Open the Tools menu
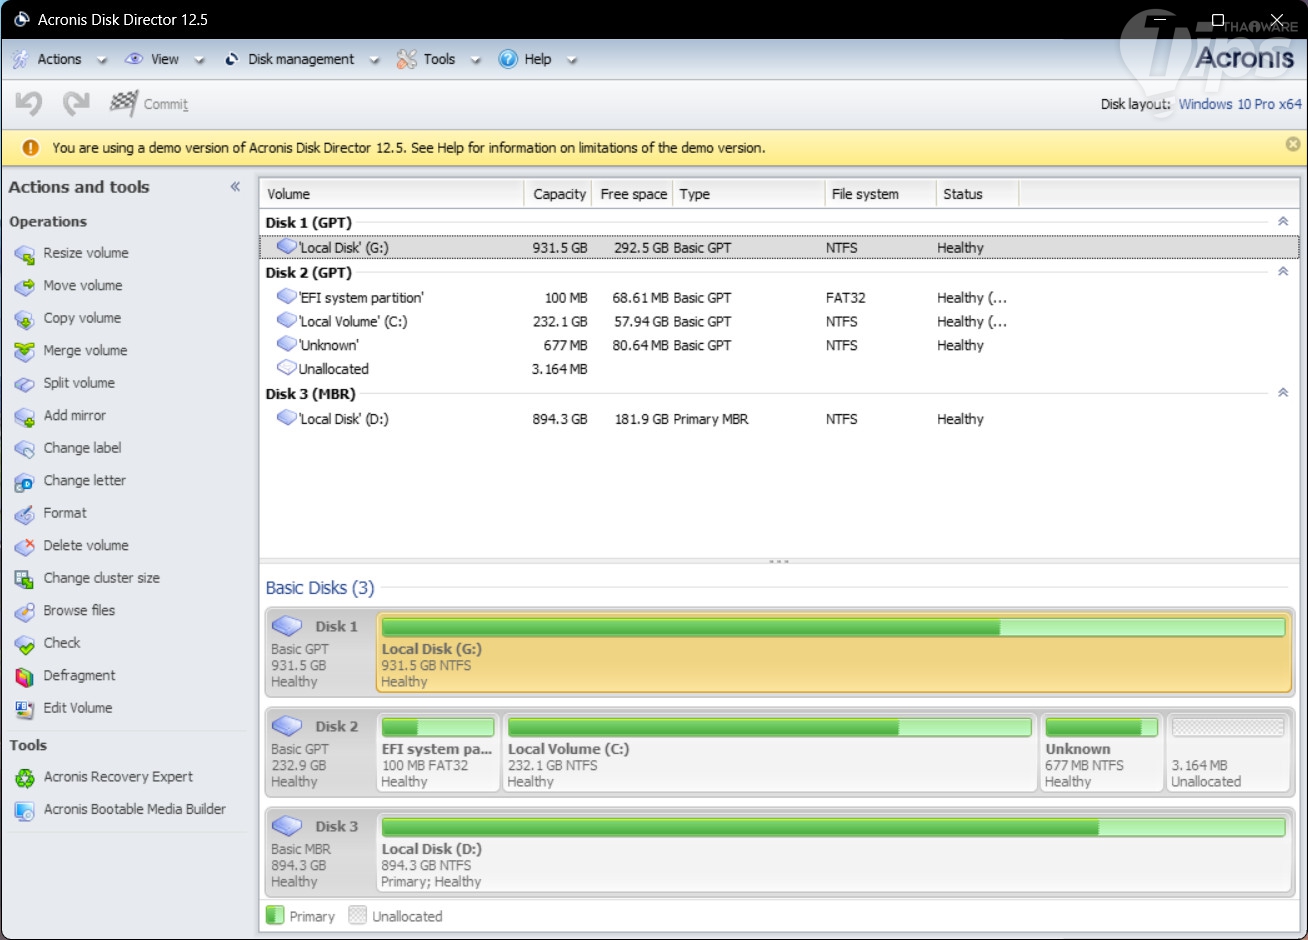This screenshot has height=940, width=1308. tap(438, 59)
